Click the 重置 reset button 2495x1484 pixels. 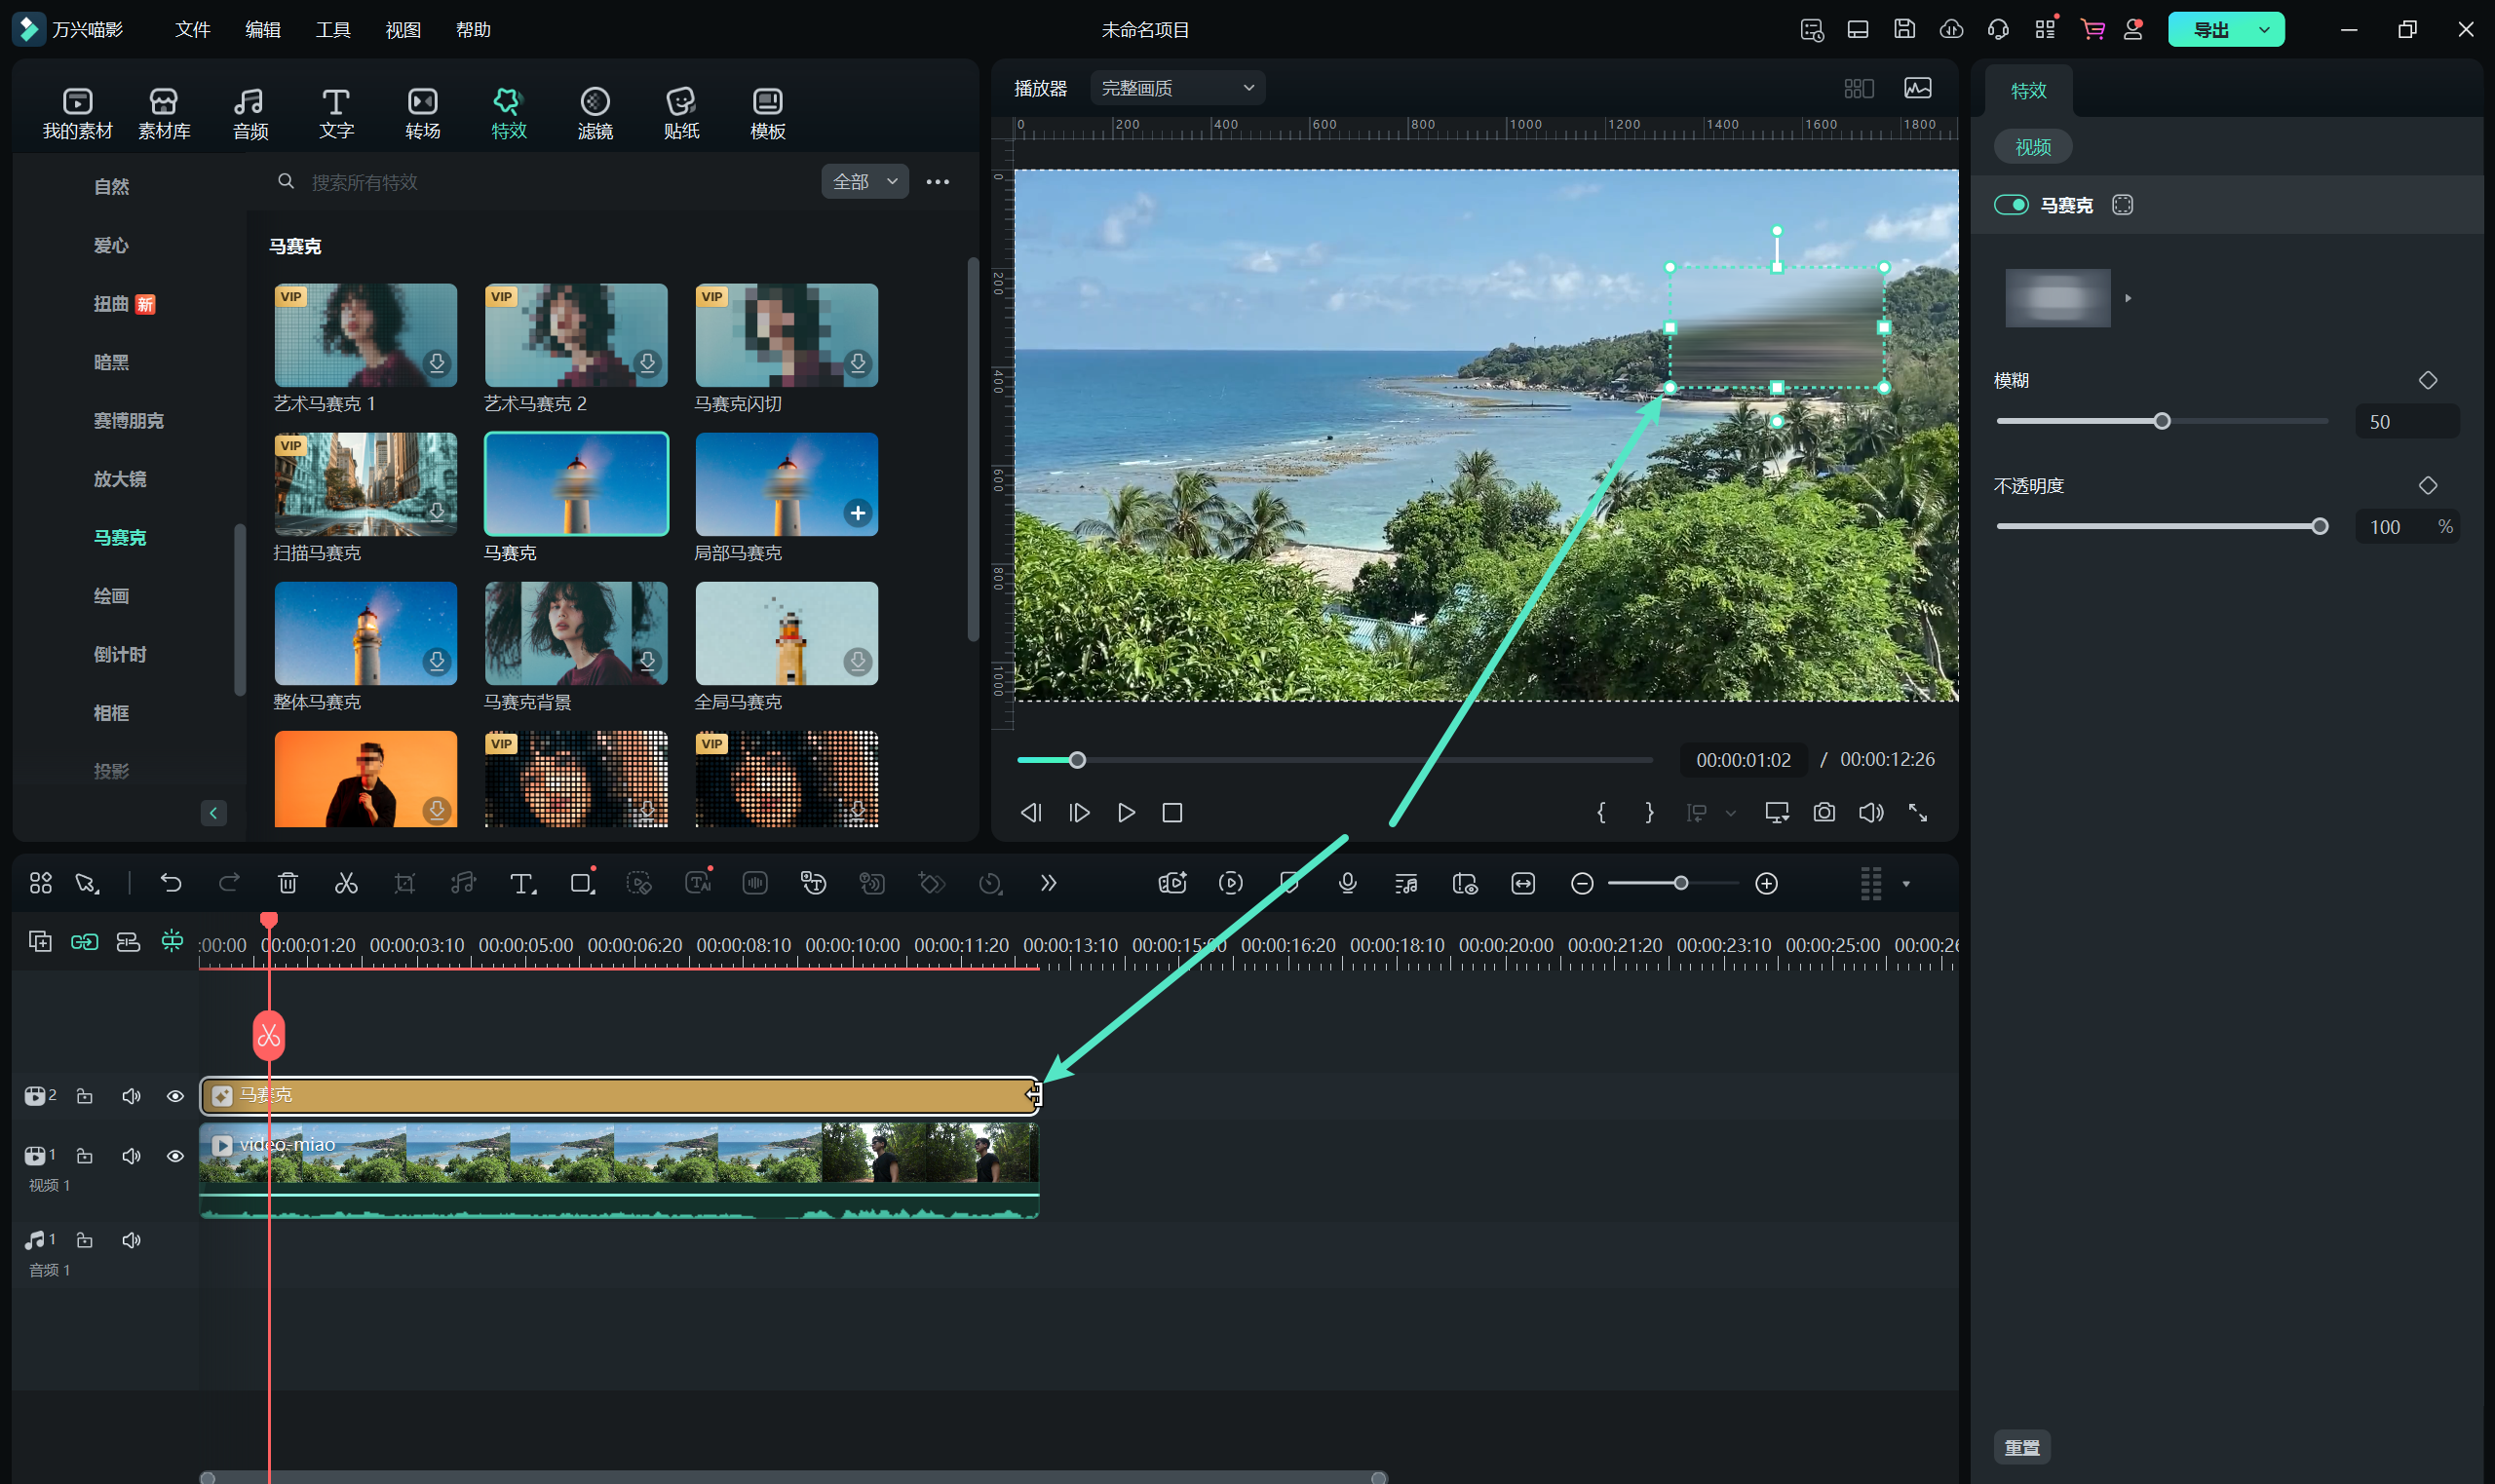(2021, 1447)
